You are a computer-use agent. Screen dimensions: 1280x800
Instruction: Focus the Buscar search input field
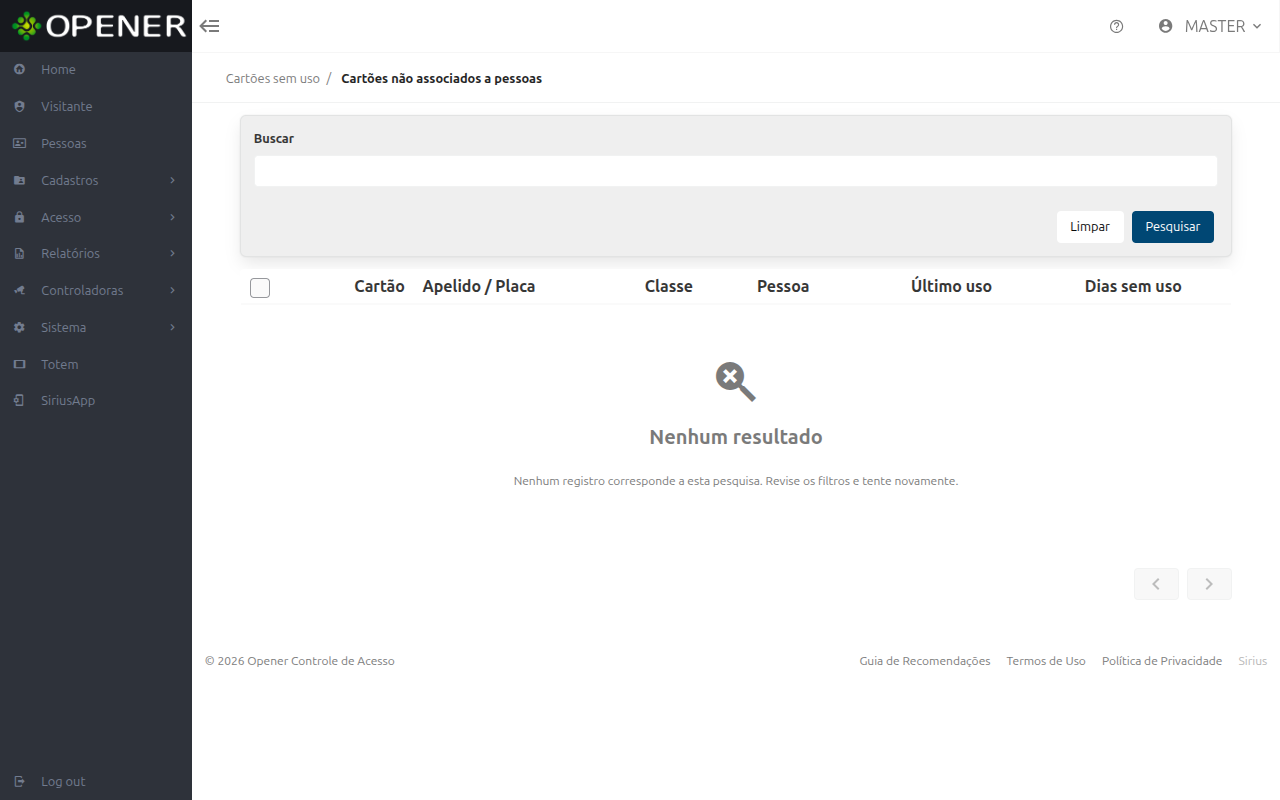736,171
